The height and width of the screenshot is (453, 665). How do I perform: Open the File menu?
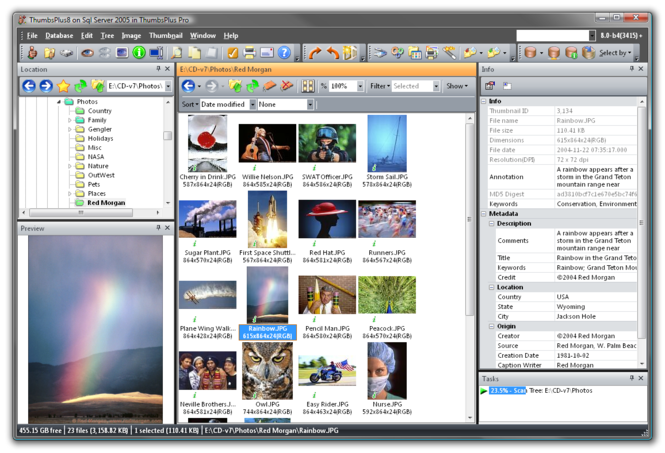coord(32,36)
